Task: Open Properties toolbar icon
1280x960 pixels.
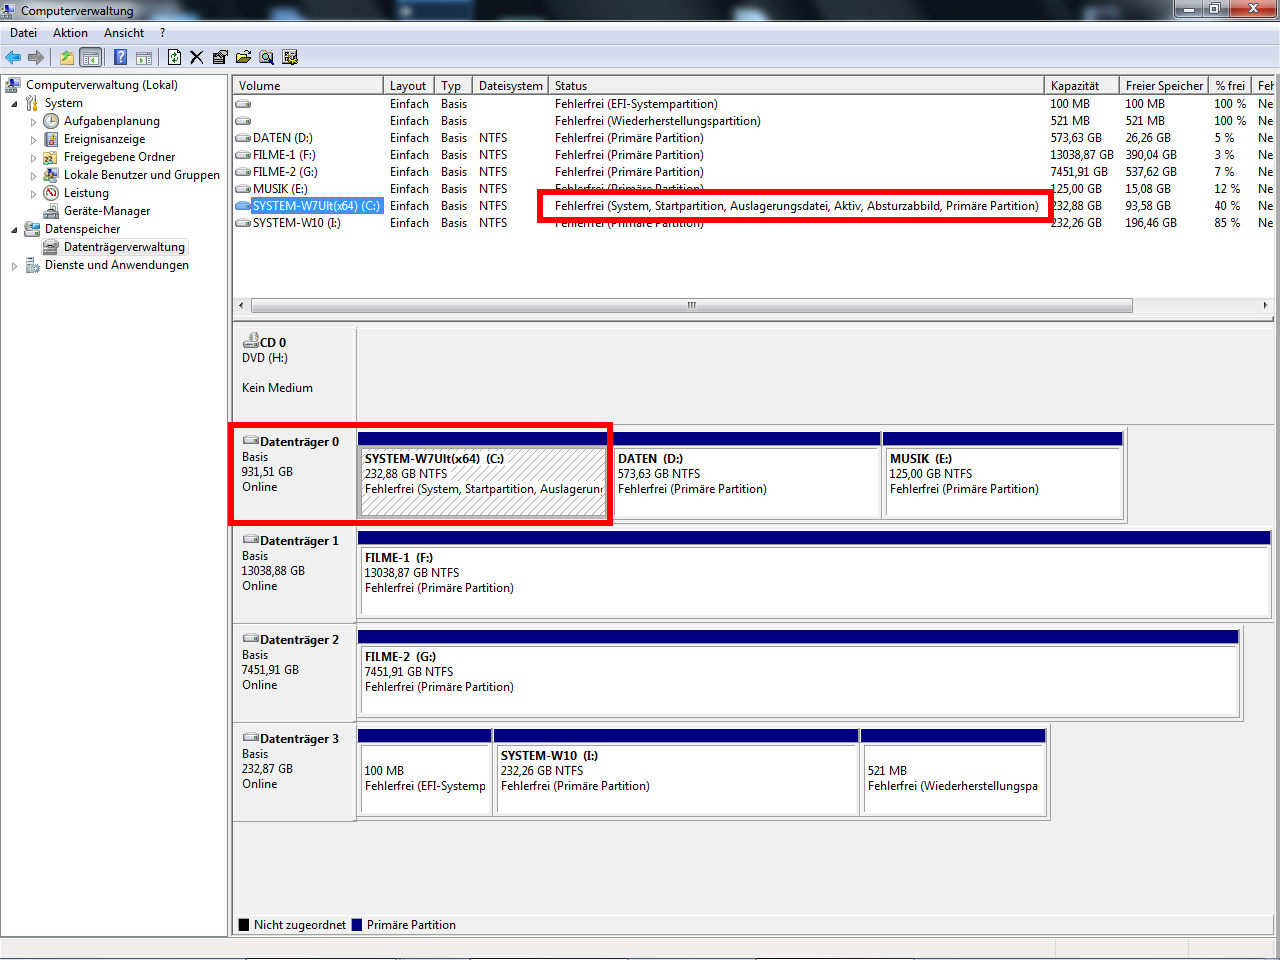Action: [220, 57]
